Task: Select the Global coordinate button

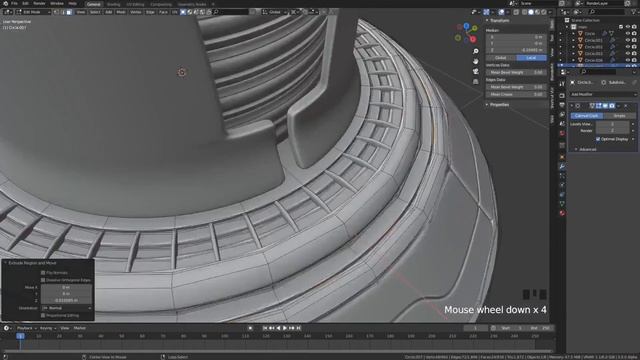Action: [x=501, y=58]
